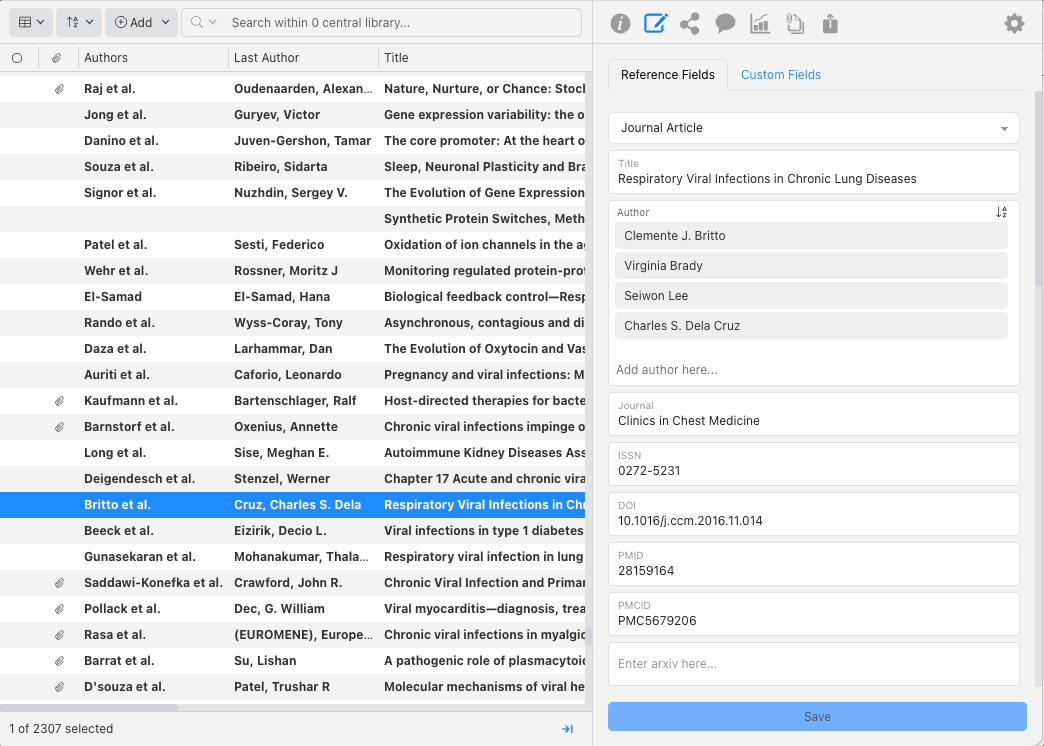Click the Save button
Image resolution: width=1044 pixels, height=746 pixels.
pos(817,717)
